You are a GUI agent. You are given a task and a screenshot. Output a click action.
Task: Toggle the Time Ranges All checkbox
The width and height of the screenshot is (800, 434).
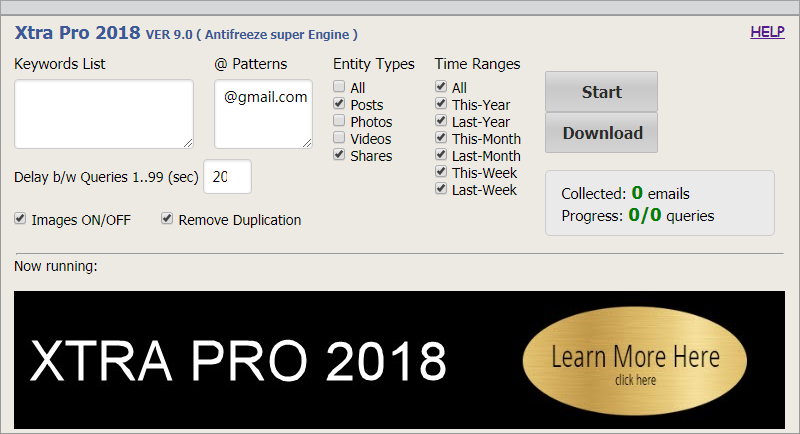(441, 86)
